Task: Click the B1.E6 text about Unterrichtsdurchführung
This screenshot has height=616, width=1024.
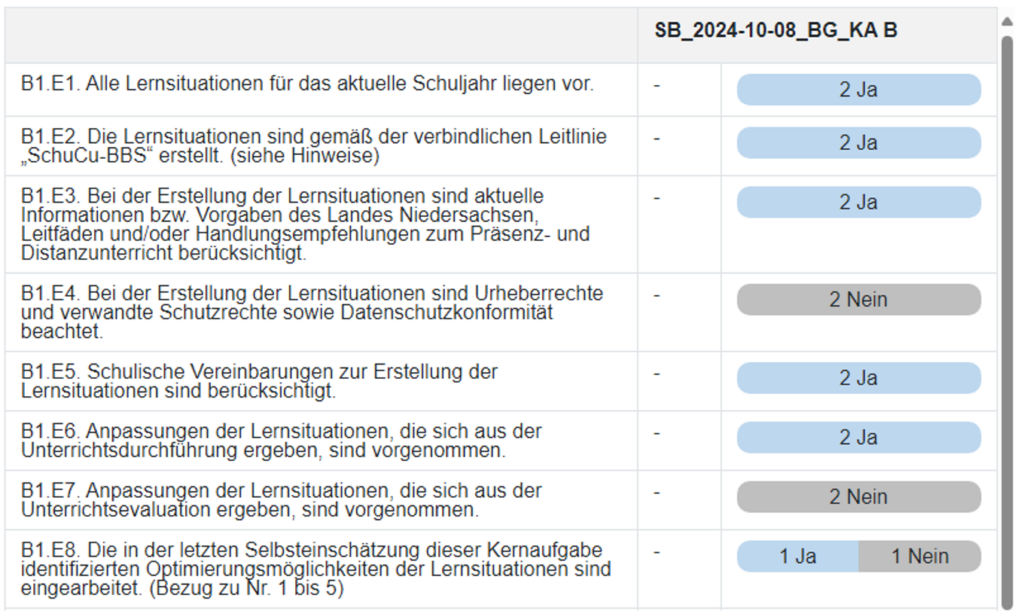Action: 281,440
